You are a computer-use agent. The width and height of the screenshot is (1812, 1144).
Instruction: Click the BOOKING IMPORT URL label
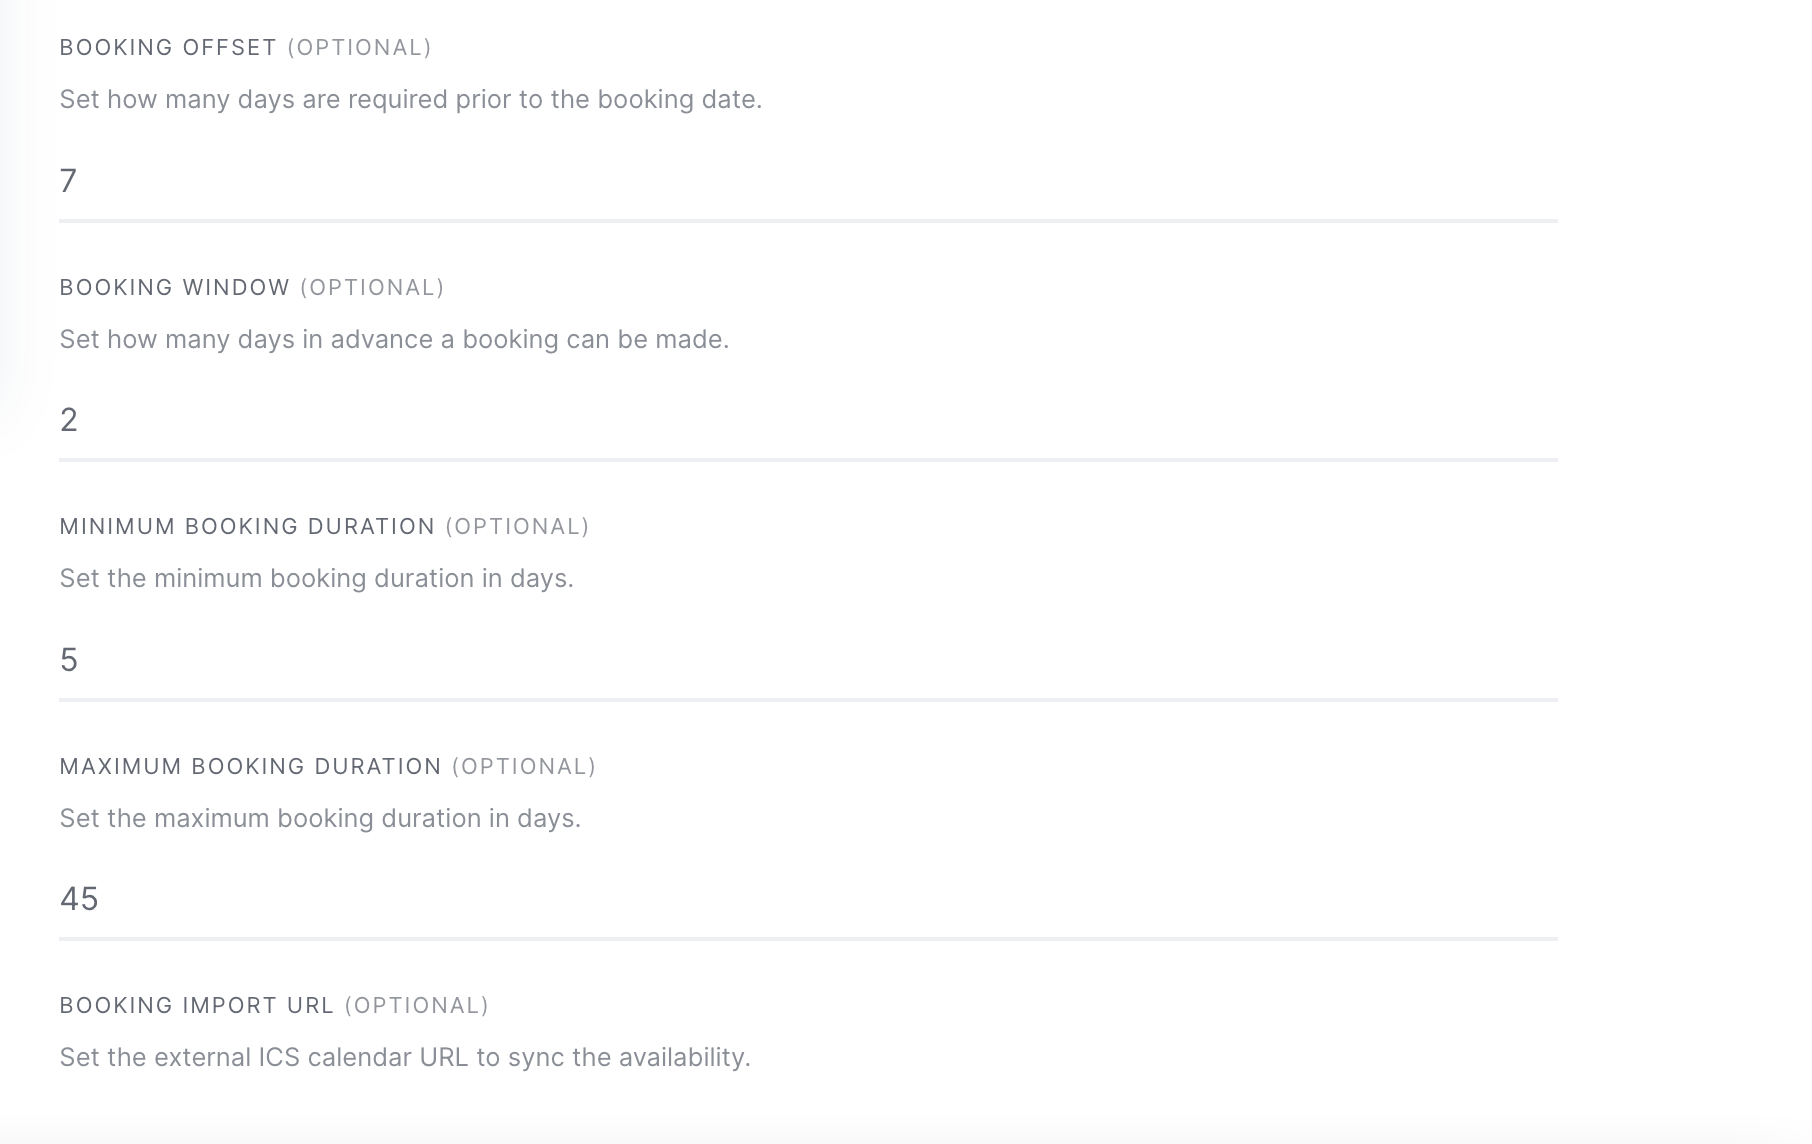click(x=197, y=1006)
